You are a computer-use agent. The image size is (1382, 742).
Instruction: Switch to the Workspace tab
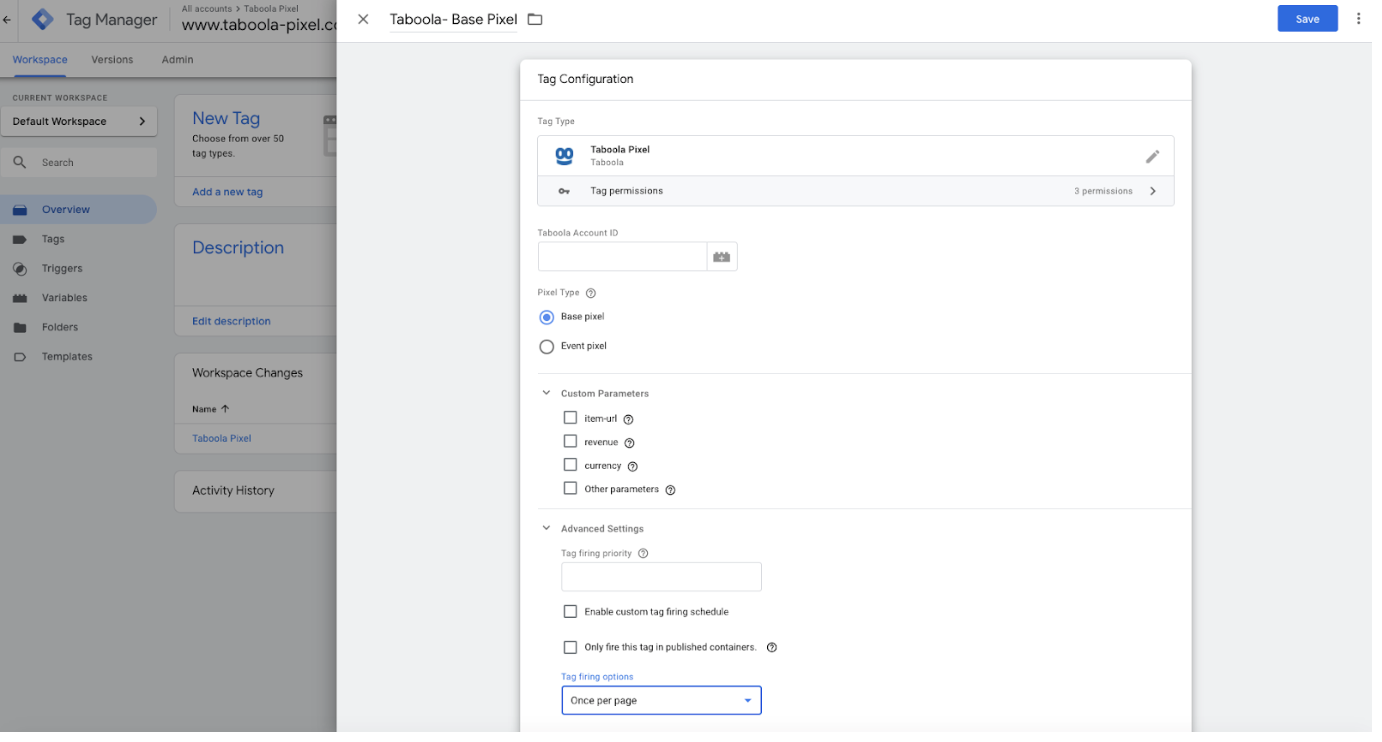pyautogui.click(x=40, y=60)
